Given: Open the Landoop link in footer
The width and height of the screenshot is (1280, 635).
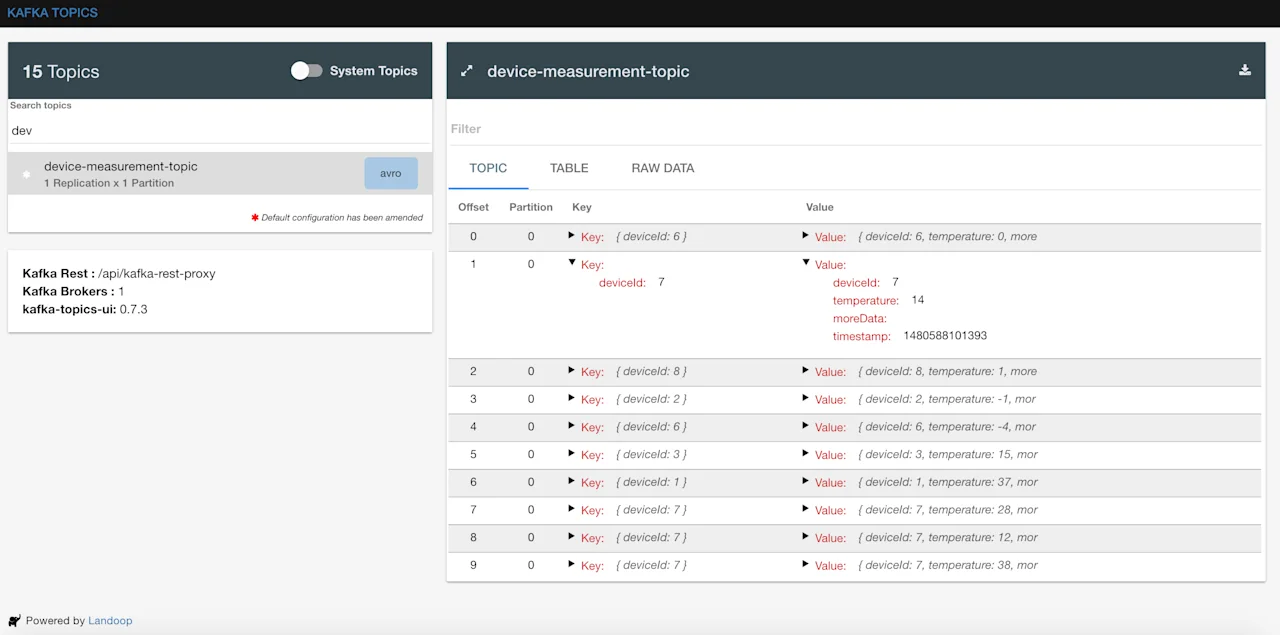Looking at the screenshot, I should pyautogui.click(x=110, y=621).
